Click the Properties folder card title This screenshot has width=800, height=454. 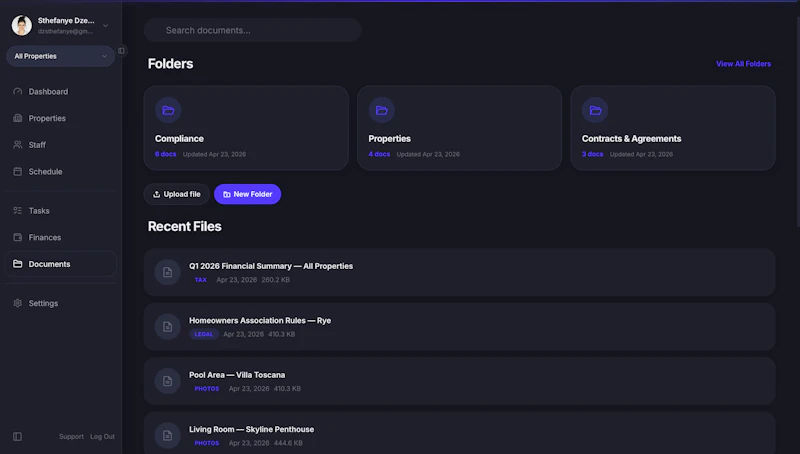coord(389,139)
